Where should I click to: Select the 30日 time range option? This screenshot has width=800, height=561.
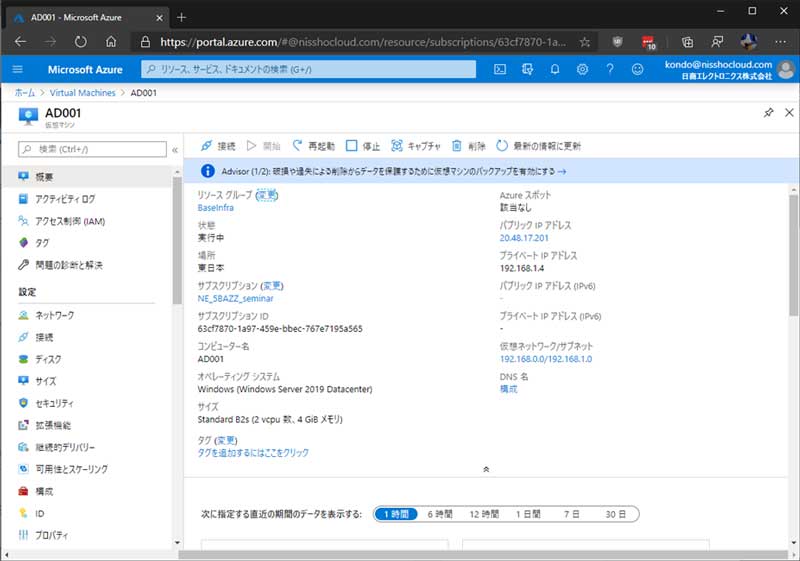(x=614, y=514)
